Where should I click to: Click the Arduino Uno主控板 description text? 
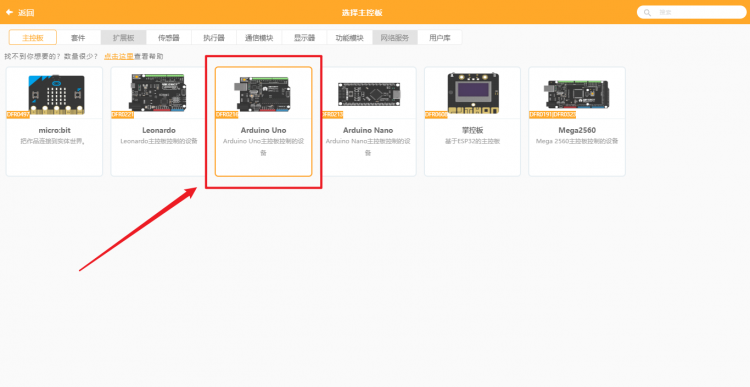[x=264, y=147]
